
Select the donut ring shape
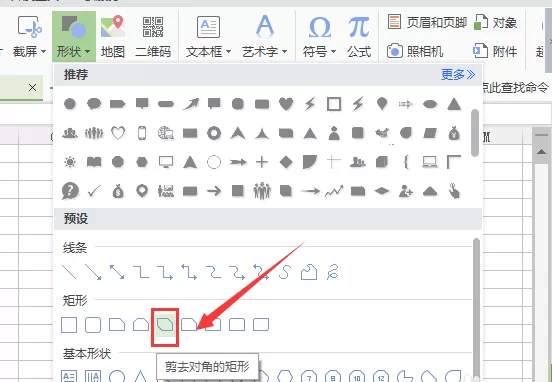pyautogui.click(x=214, y=133)
